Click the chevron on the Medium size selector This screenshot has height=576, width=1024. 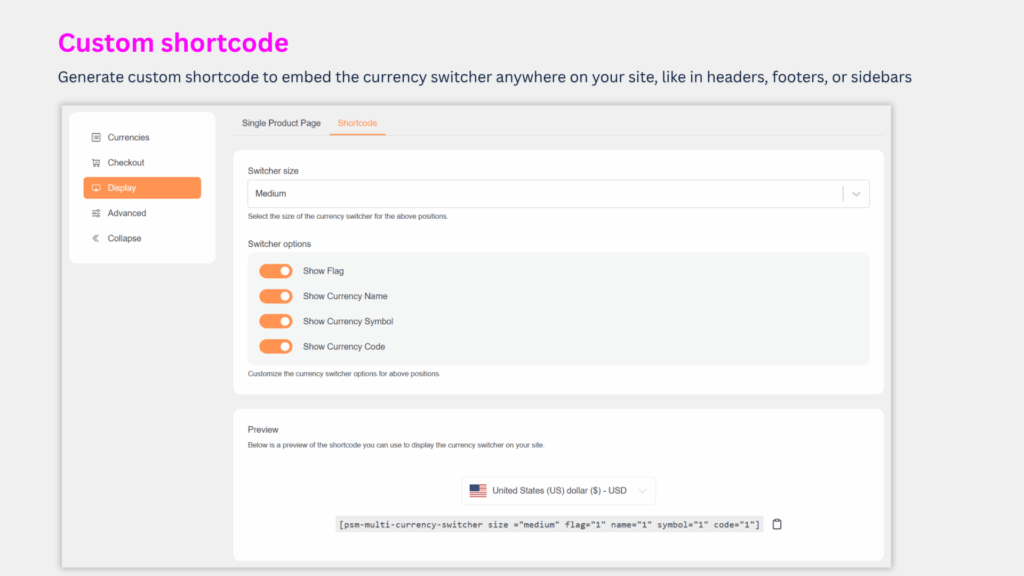(x=855, y=193)
